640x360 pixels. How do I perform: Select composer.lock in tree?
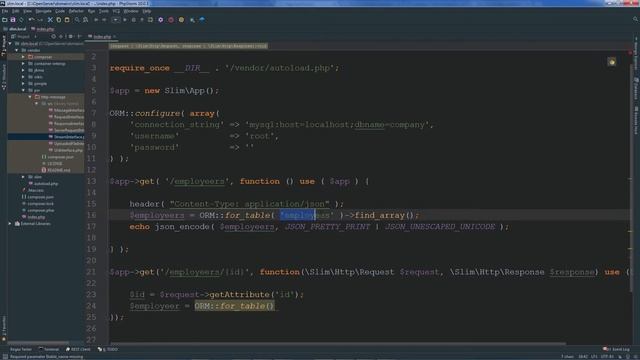(x=38, y=204)
